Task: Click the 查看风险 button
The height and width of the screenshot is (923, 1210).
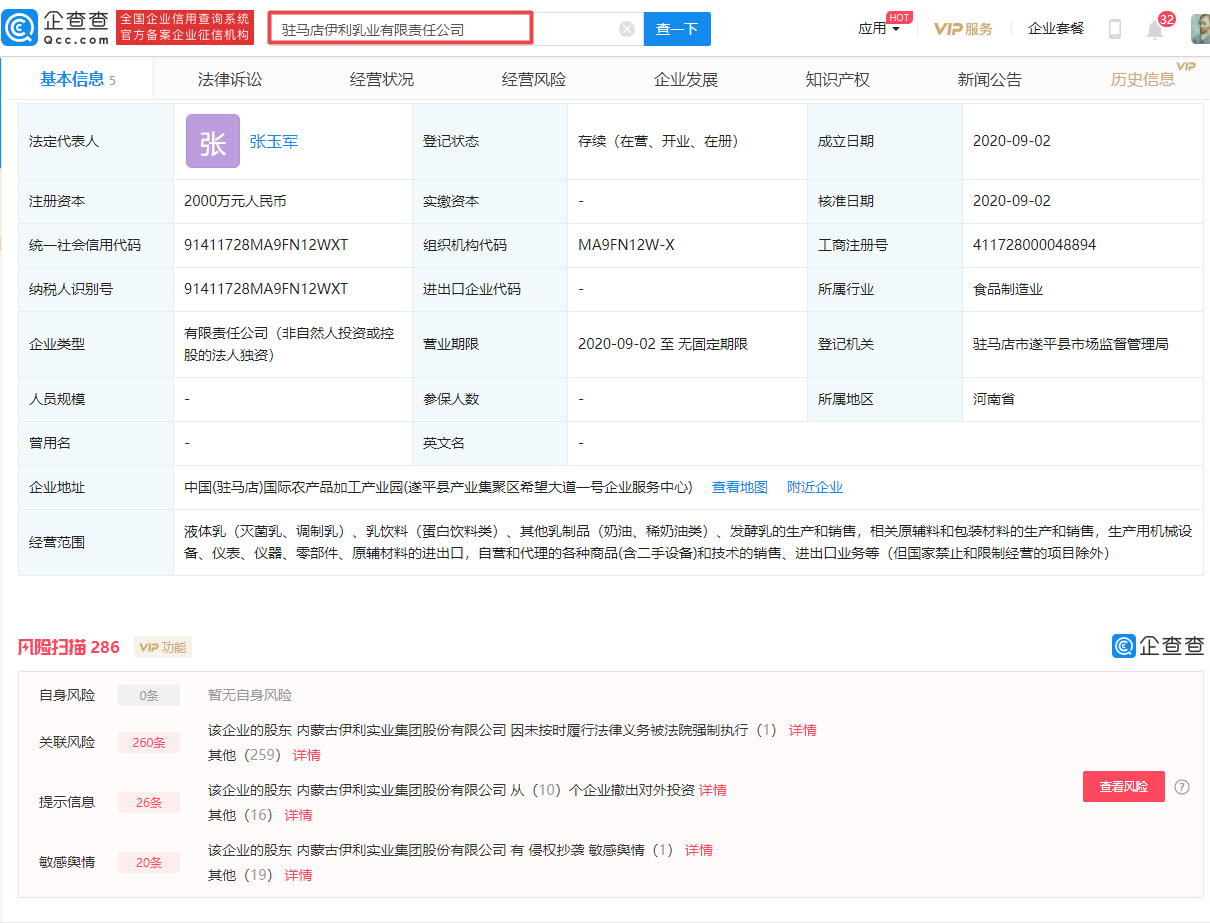Action: click(x=1124, y=787)
